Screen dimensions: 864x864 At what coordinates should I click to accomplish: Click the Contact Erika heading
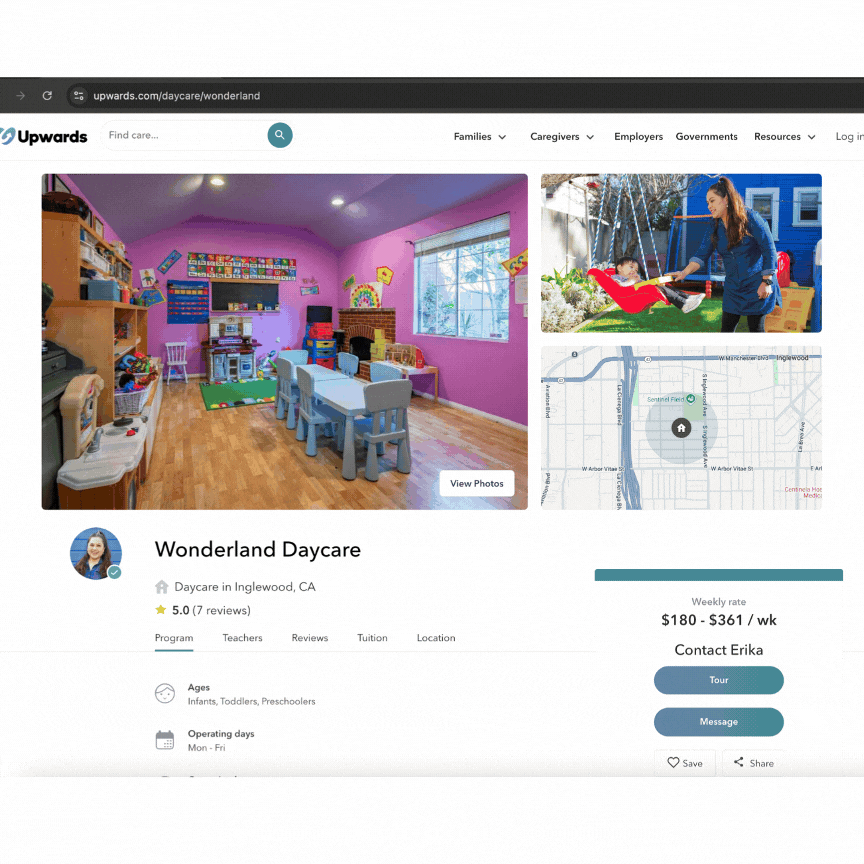click(719, 650)
